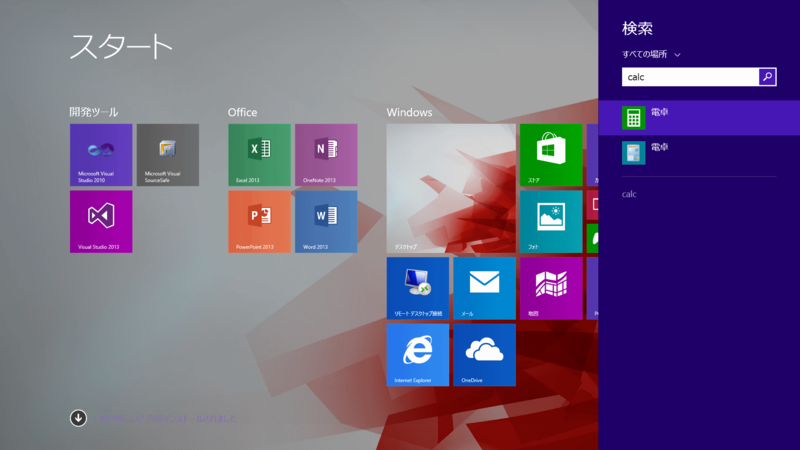
Task: Click the new apps installed notification text
Action: coord(165,418)
